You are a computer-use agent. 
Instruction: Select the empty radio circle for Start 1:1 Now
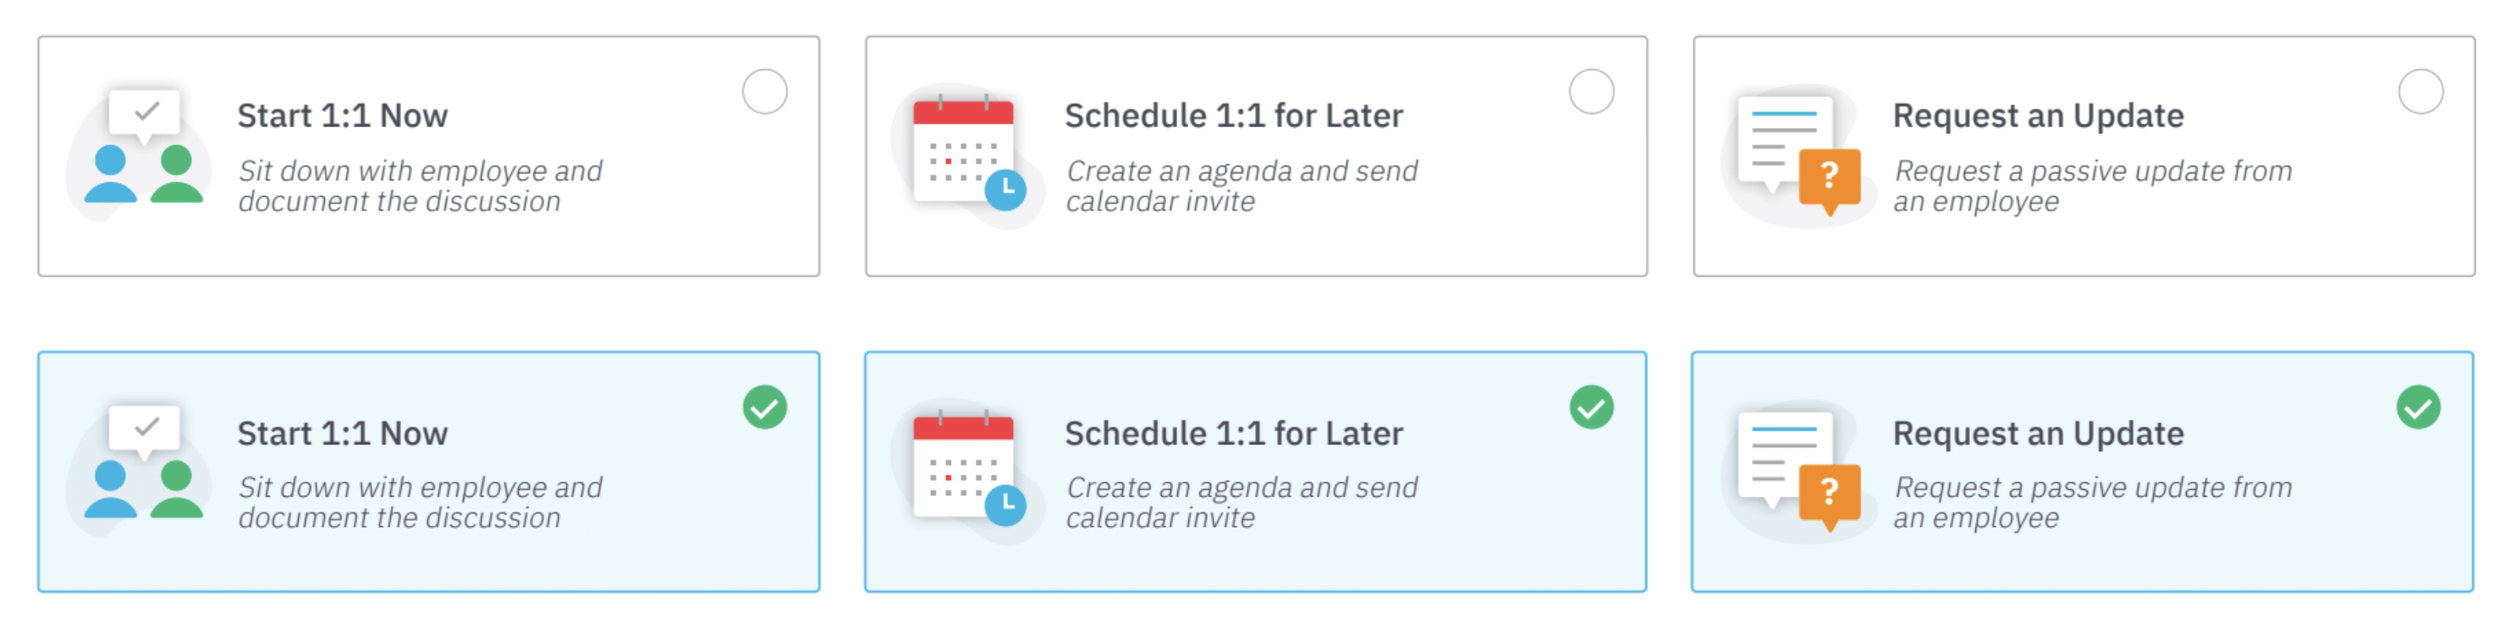point(765,91)
